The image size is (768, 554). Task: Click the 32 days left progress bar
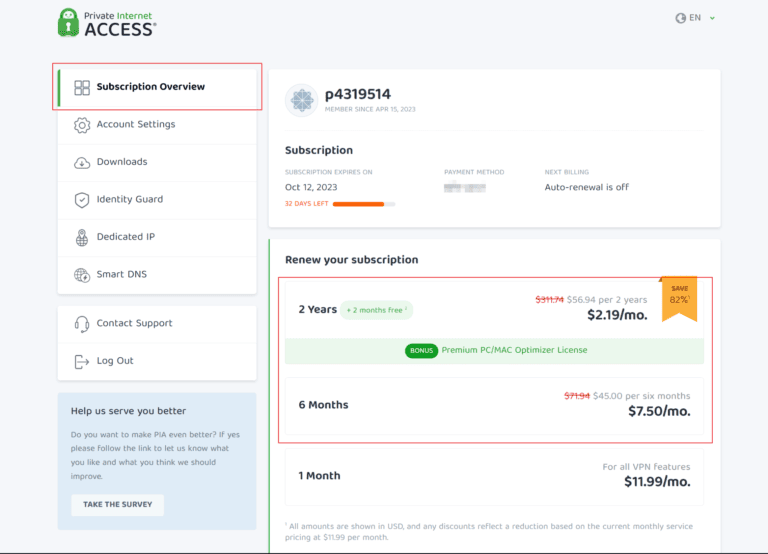pyautogui.click(x=363, y=204)
